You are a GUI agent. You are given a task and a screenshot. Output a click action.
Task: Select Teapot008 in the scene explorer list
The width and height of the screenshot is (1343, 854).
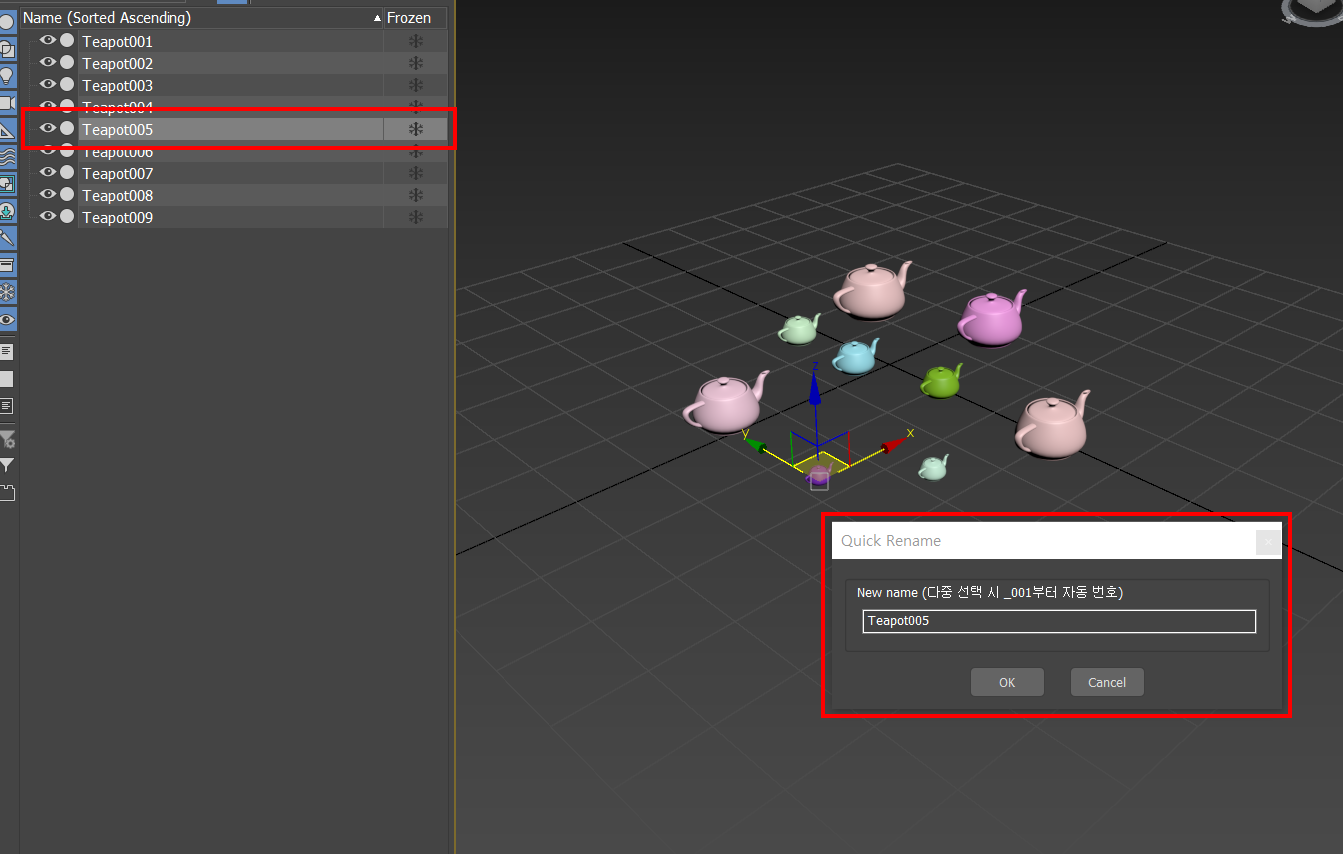pos(117,195)
